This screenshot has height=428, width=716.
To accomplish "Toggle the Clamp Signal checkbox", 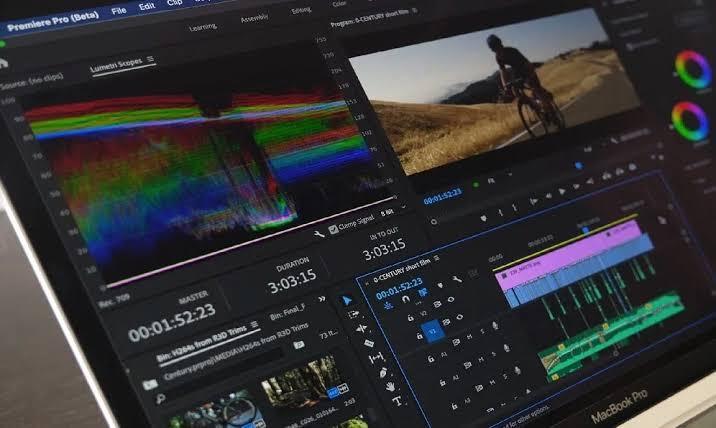I will click(x=333, y=229).
